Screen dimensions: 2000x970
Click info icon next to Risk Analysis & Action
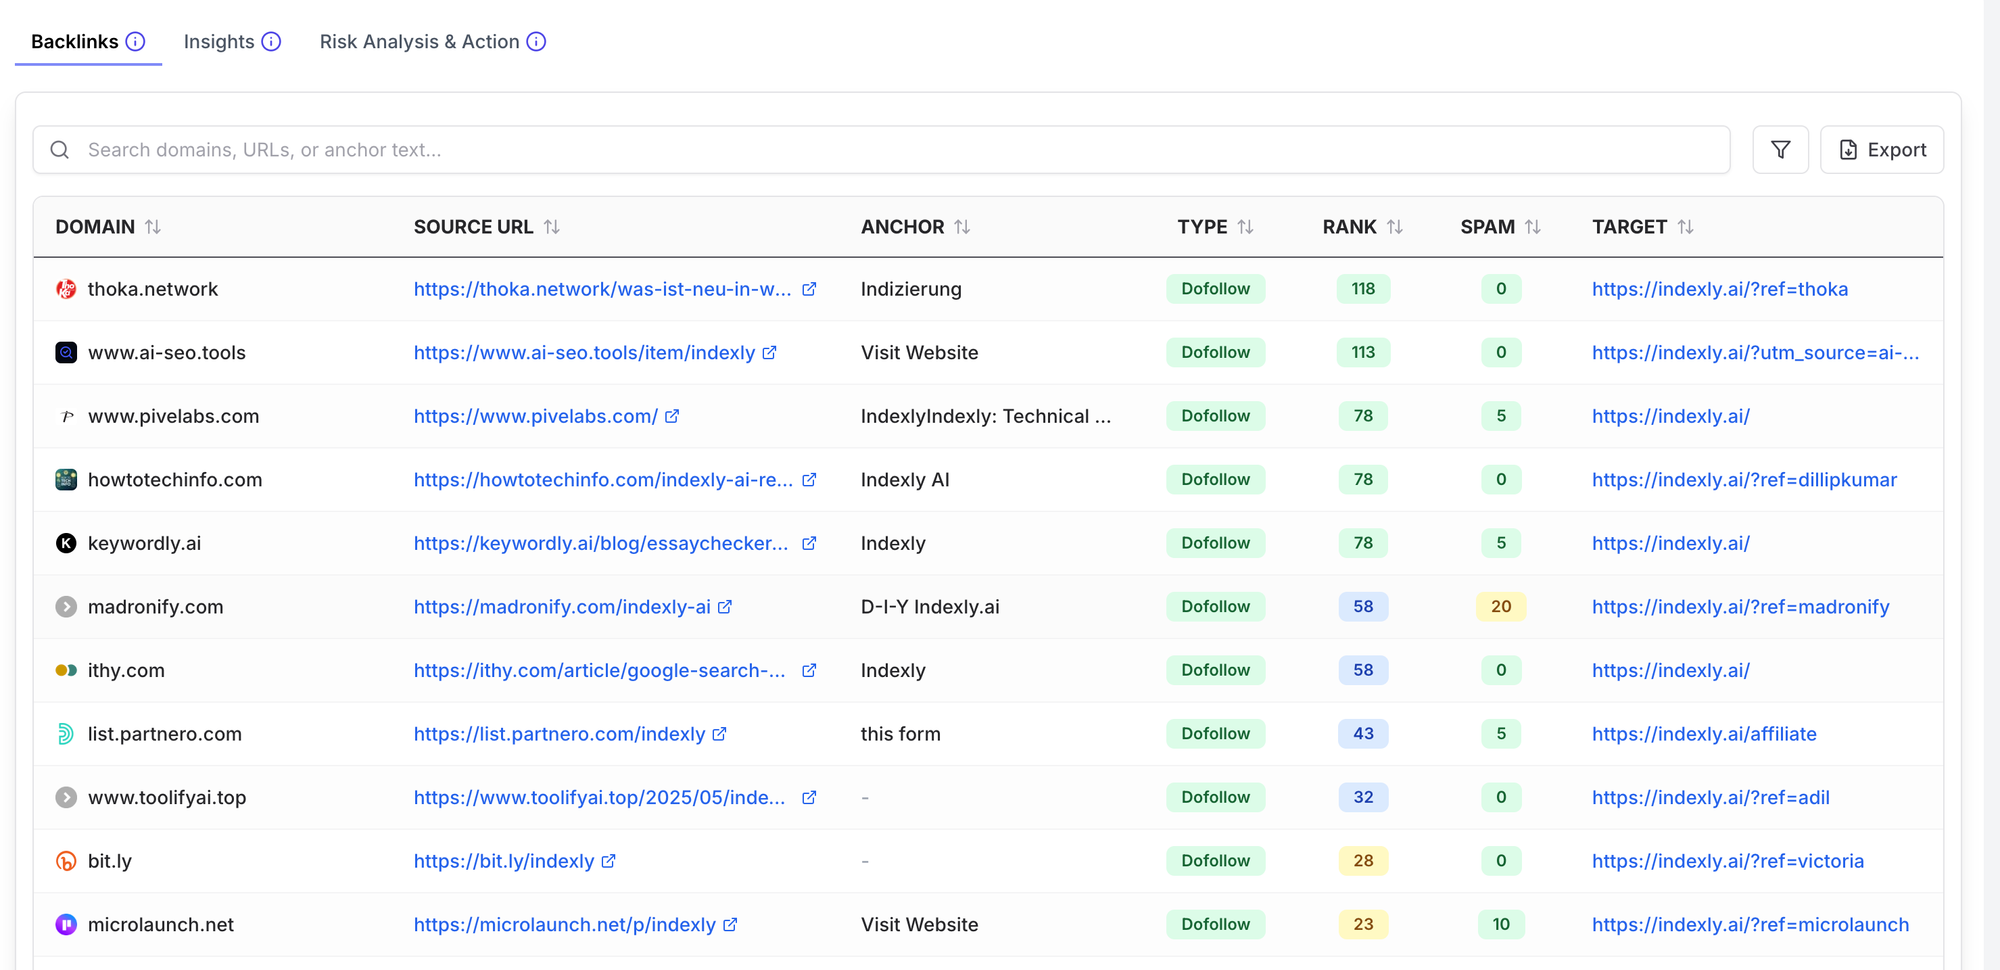coord(536,41)
